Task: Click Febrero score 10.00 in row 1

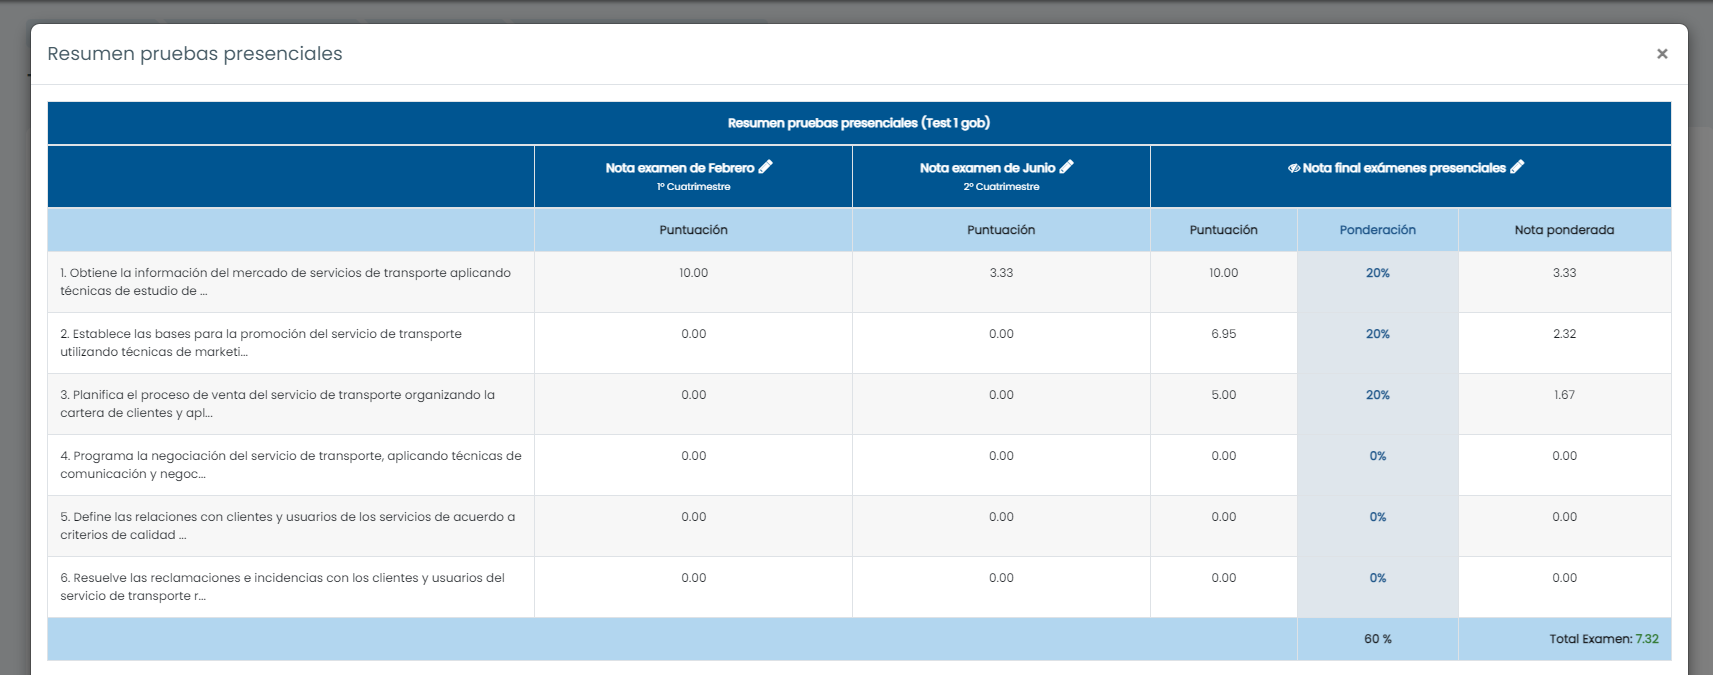Action: coord(694,273)
